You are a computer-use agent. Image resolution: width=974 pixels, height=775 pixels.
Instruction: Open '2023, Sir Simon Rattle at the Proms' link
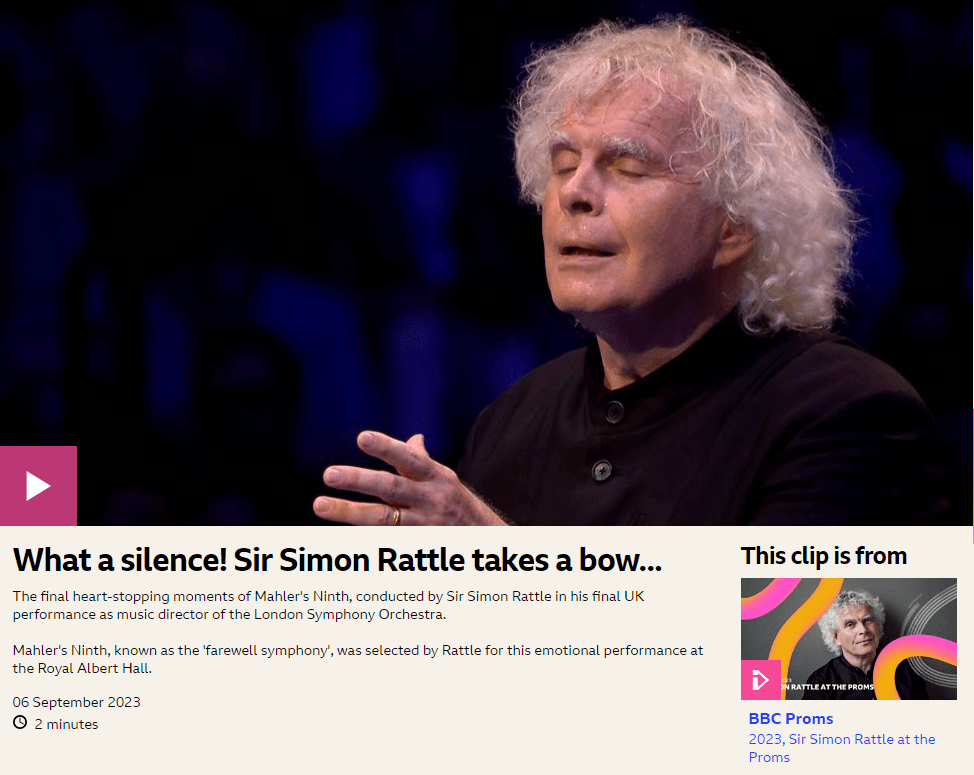pyautogui.click(x=842, y=748)
